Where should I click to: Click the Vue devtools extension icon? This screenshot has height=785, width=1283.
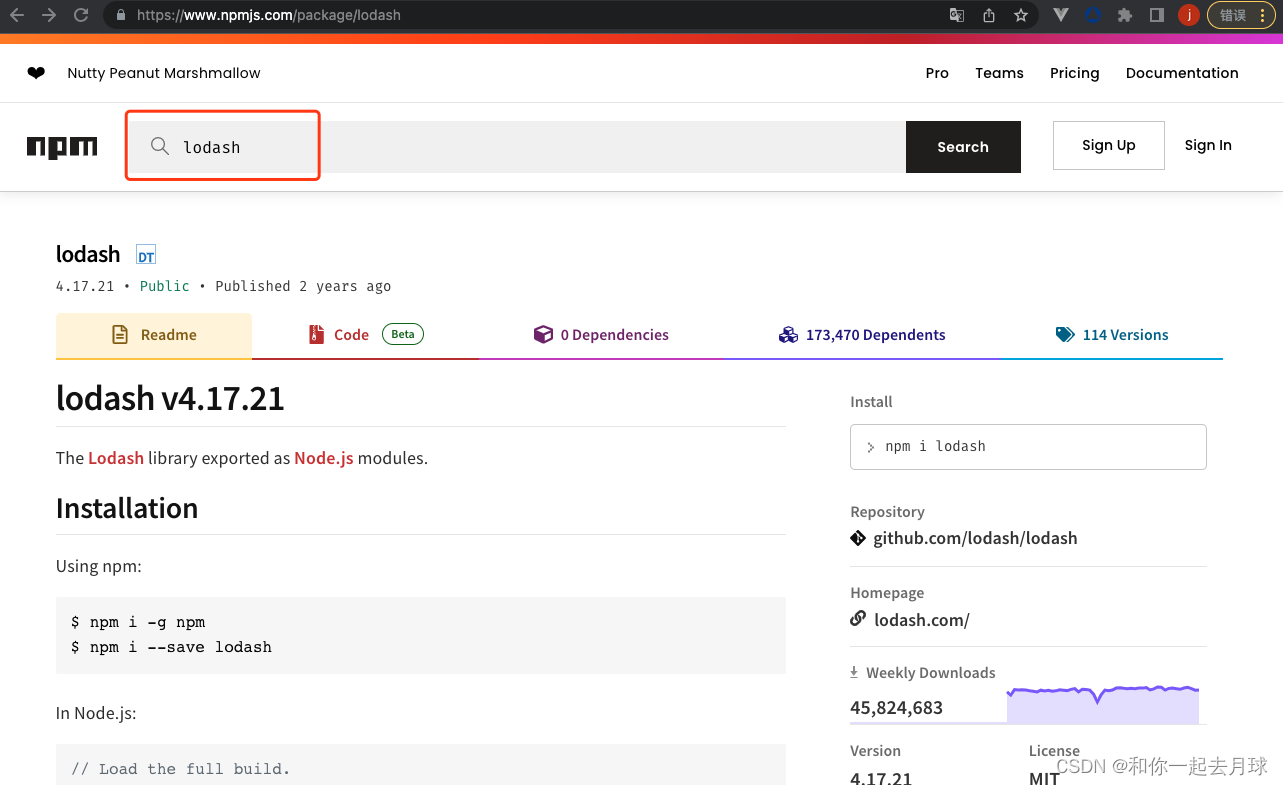pos(1061,15)
